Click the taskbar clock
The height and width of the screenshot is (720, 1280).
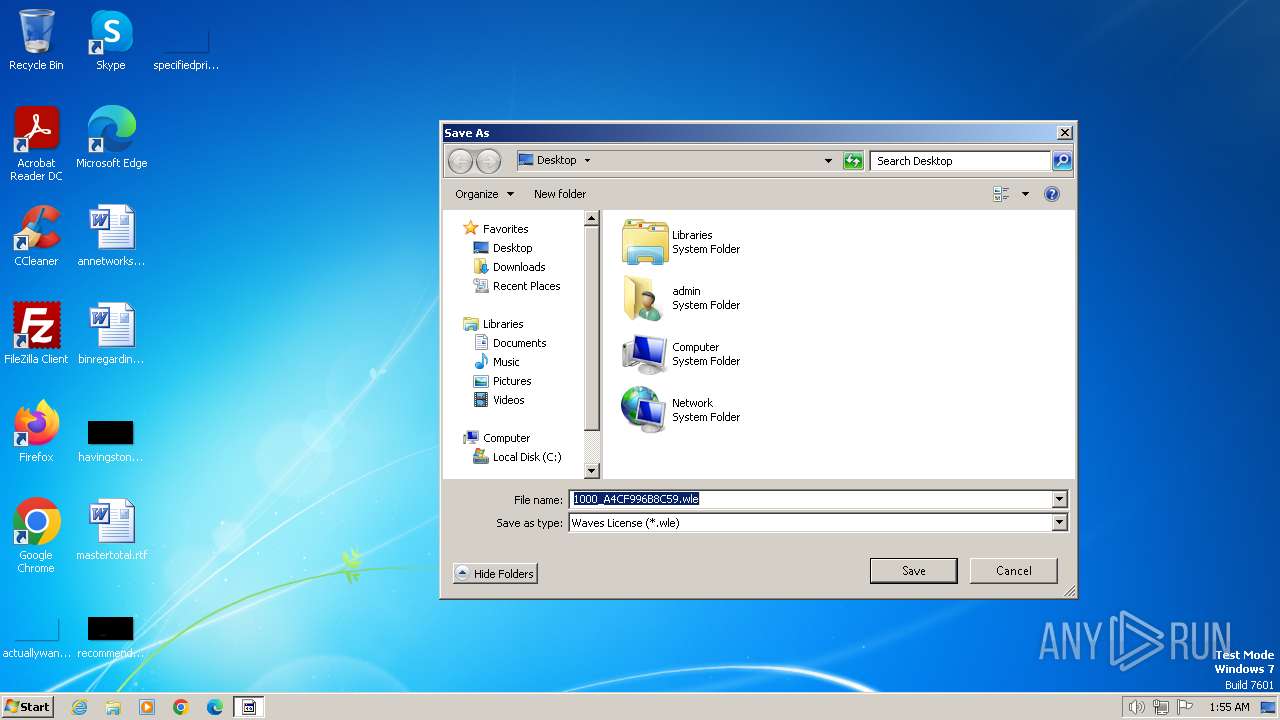(1229, 707)
